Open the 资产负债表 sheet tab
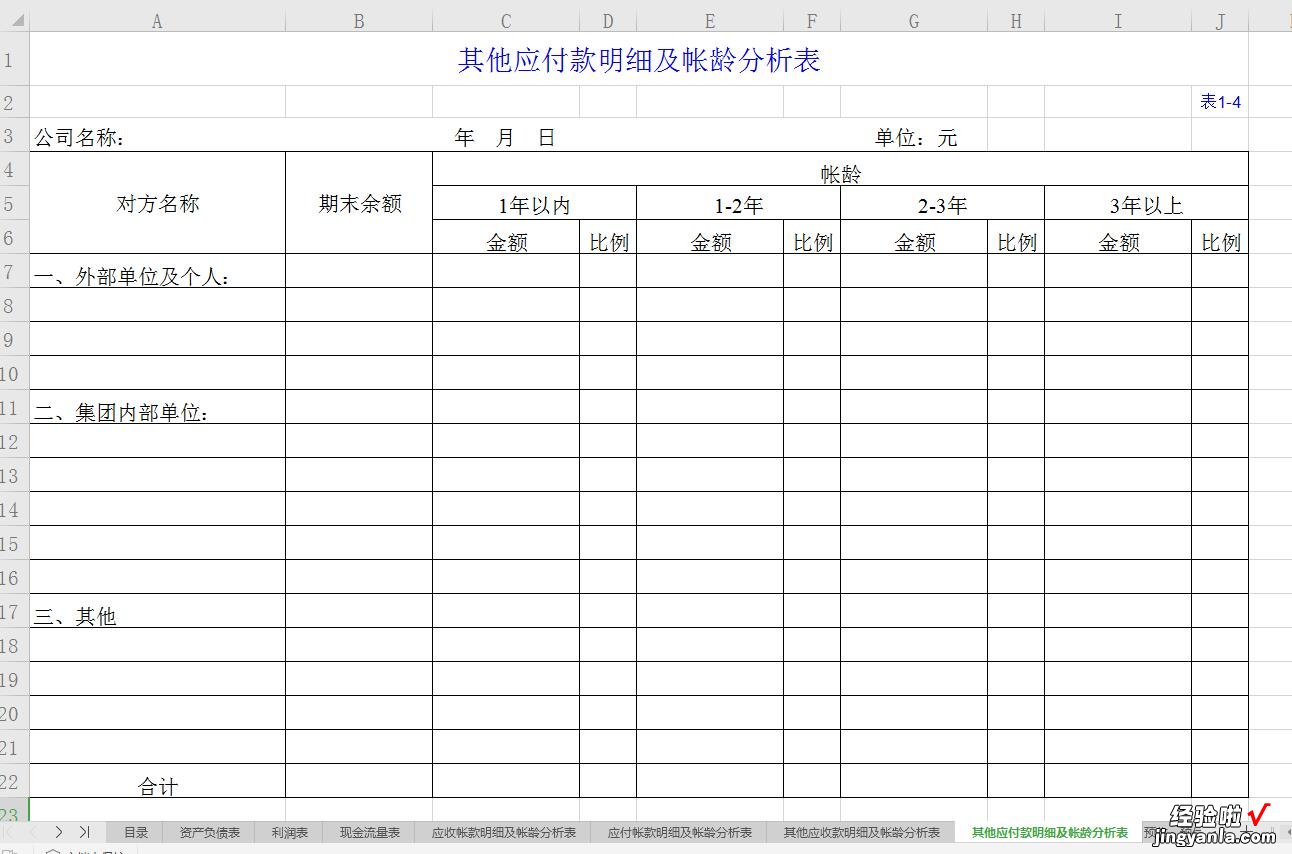This screenshot has width=1292, height=854. [210, 832]
